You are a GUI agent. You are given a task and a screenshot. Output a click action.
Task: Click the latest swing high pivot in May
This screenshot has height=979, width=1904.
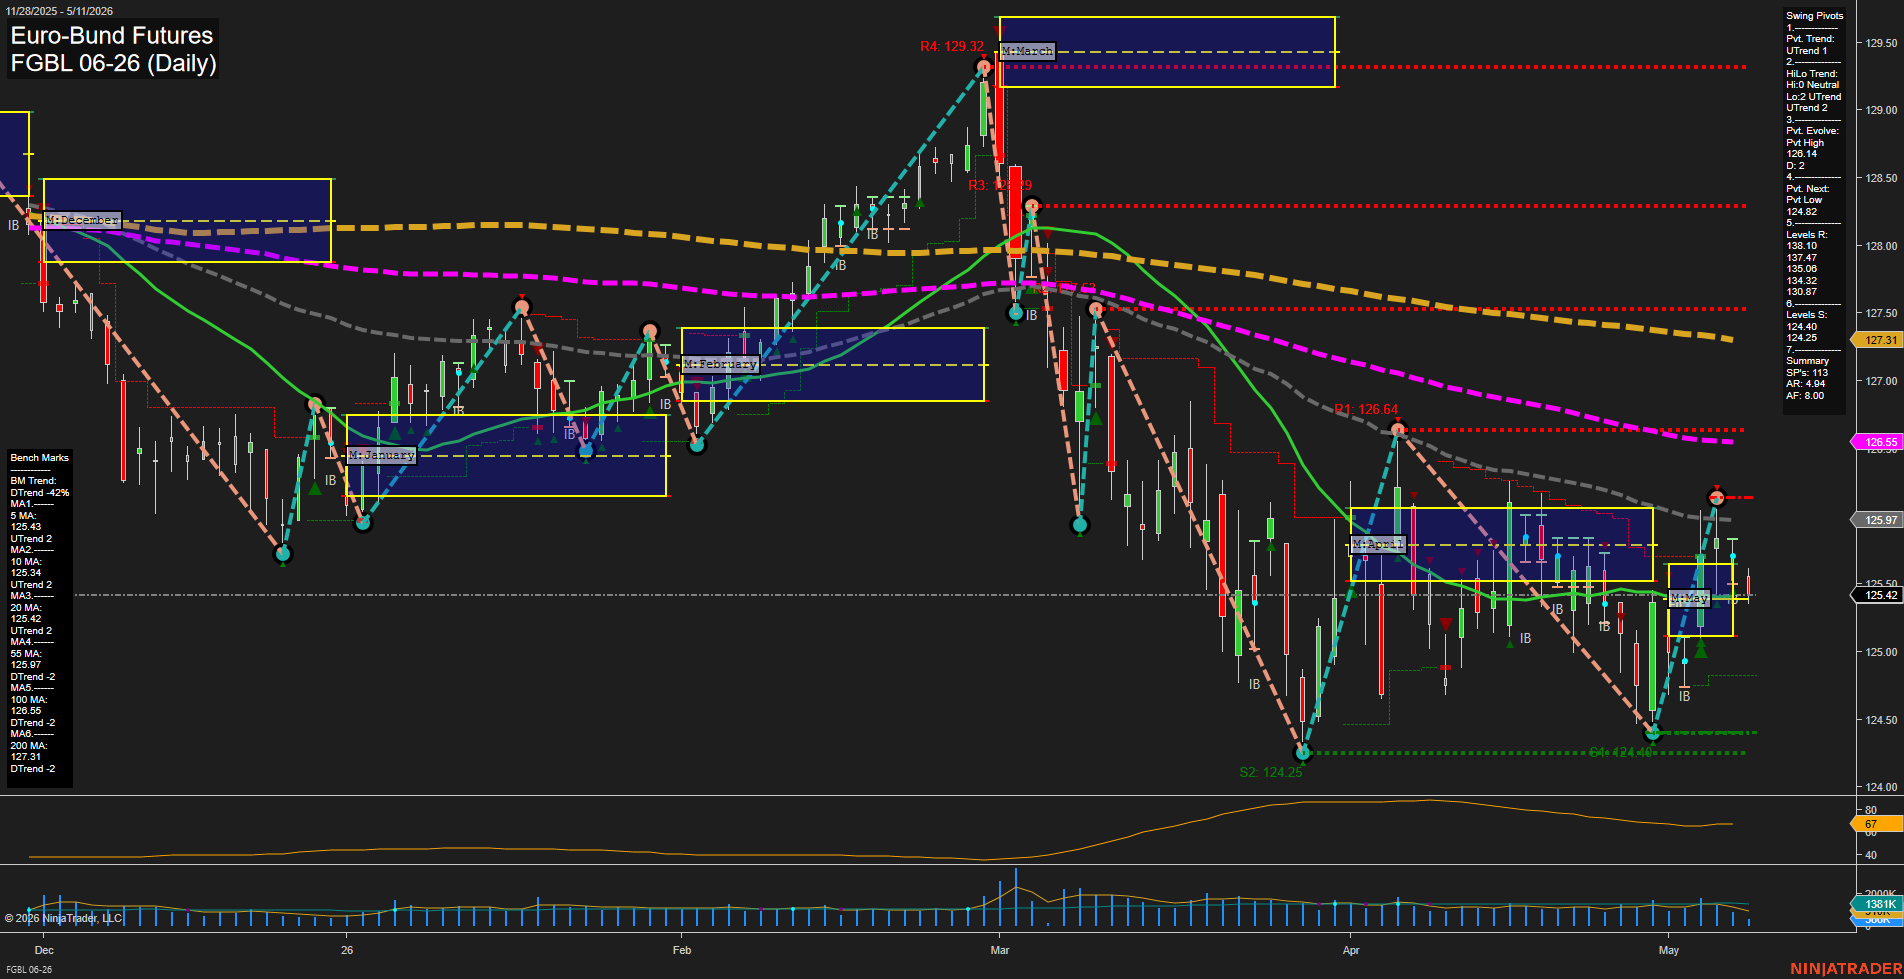(1716, 497)
